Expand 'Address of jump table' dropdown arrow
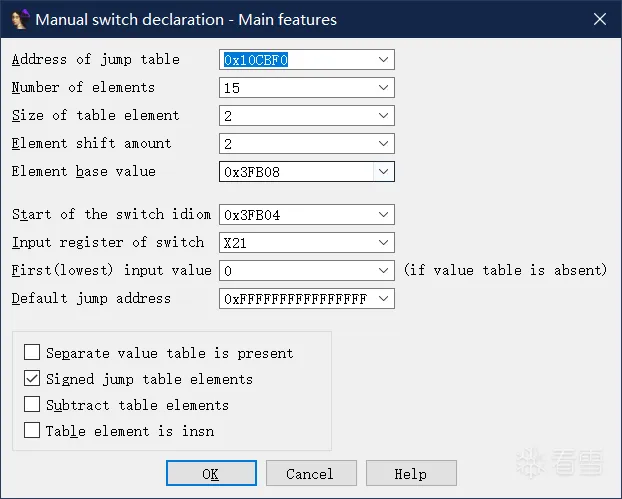This screenshot has width=622, height=499. pos(383,59)
